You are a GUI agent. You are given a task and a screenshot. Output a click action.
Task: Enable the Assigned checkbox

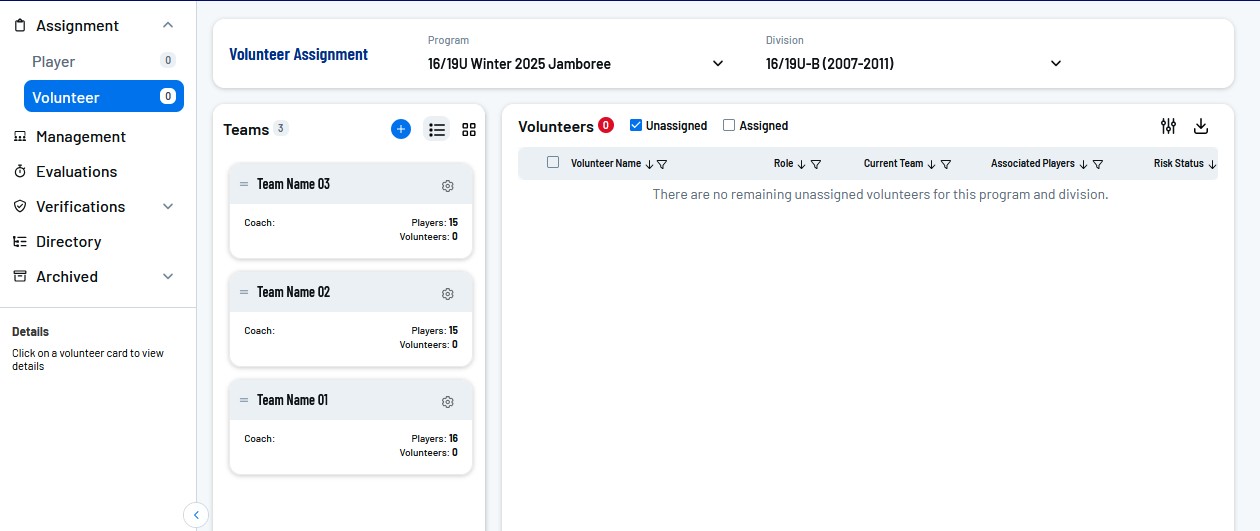coord(729,126)
